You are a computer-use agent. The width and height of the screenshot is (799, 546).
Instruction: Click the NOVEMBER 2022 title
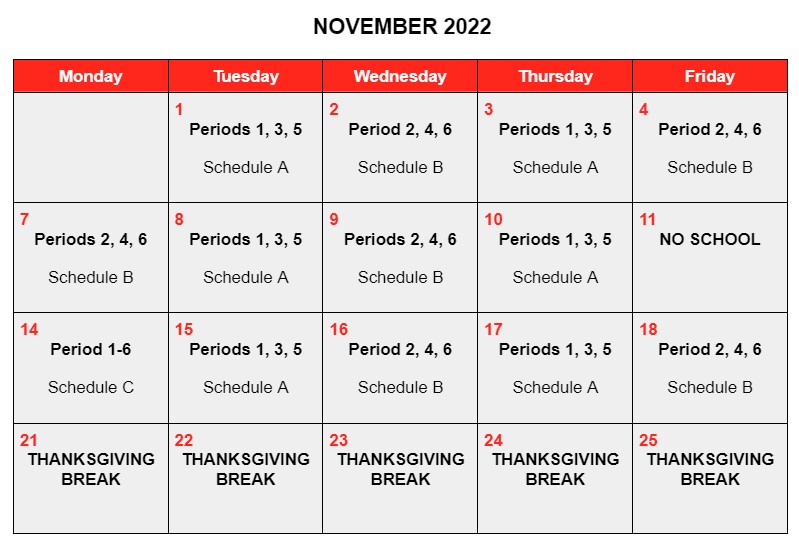pyautogui.click(x=402, y=27)
